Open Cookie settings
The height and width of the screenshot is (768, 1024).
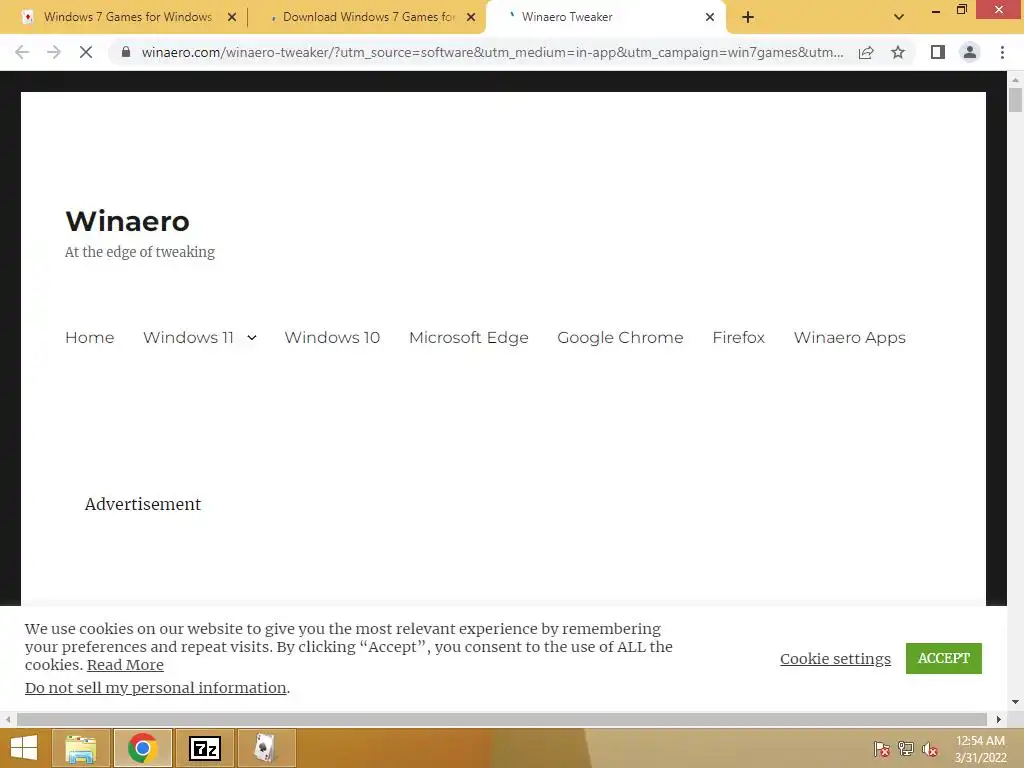tap(835, 659)
